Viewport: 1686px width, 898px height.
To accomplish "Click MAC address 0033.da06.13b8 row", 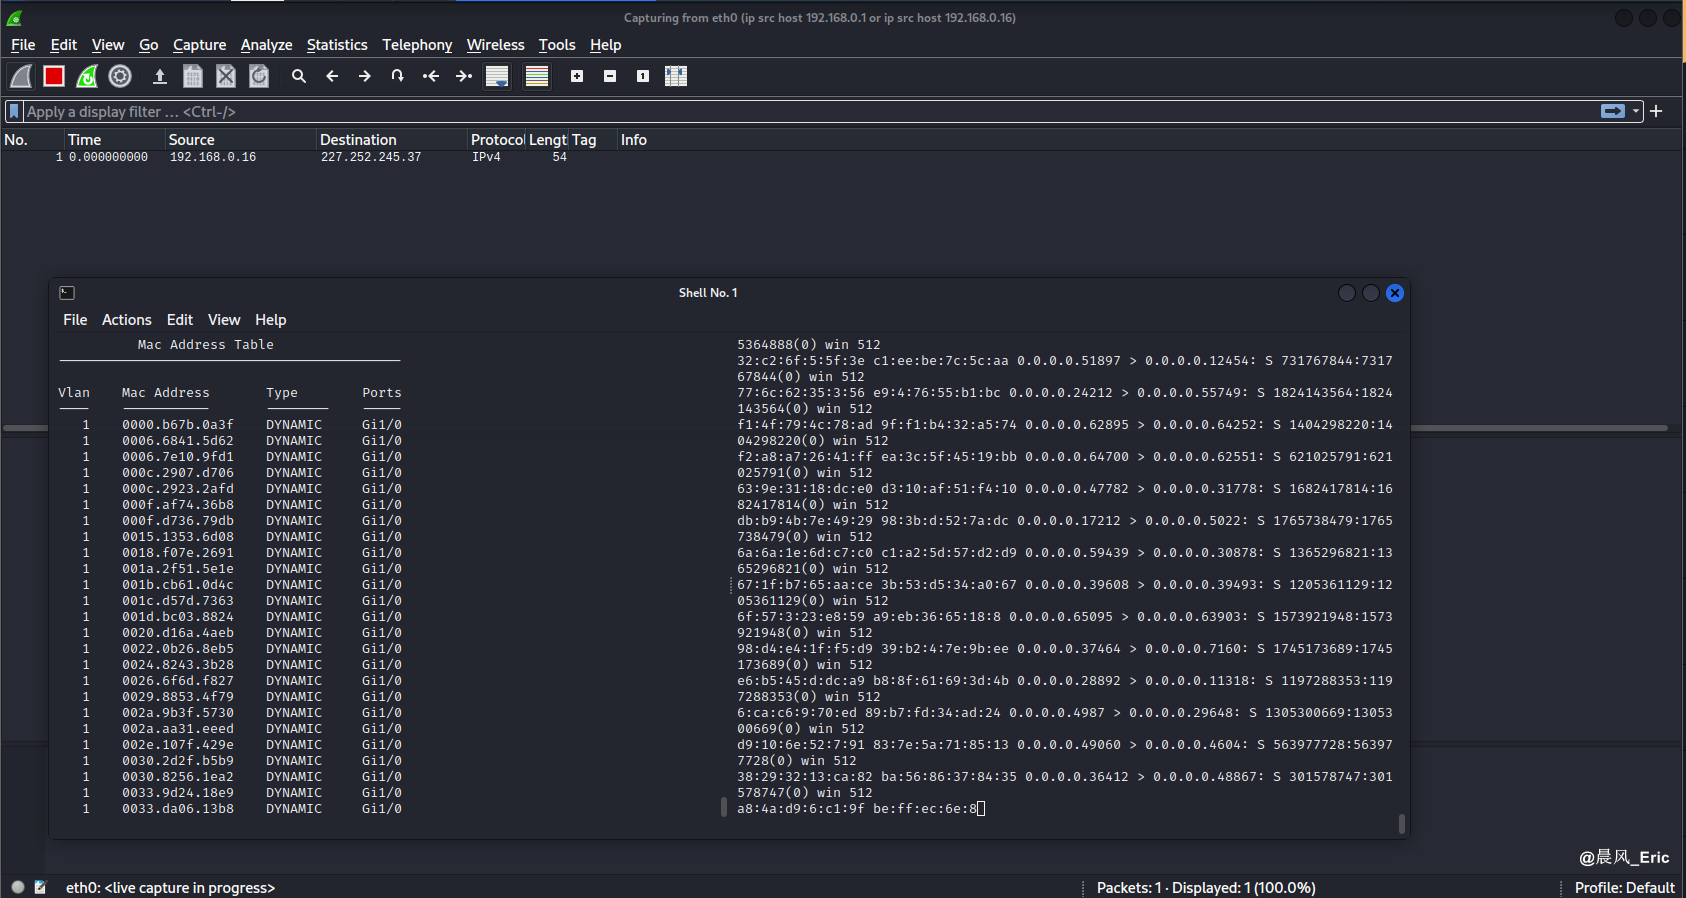I will 230,809.
